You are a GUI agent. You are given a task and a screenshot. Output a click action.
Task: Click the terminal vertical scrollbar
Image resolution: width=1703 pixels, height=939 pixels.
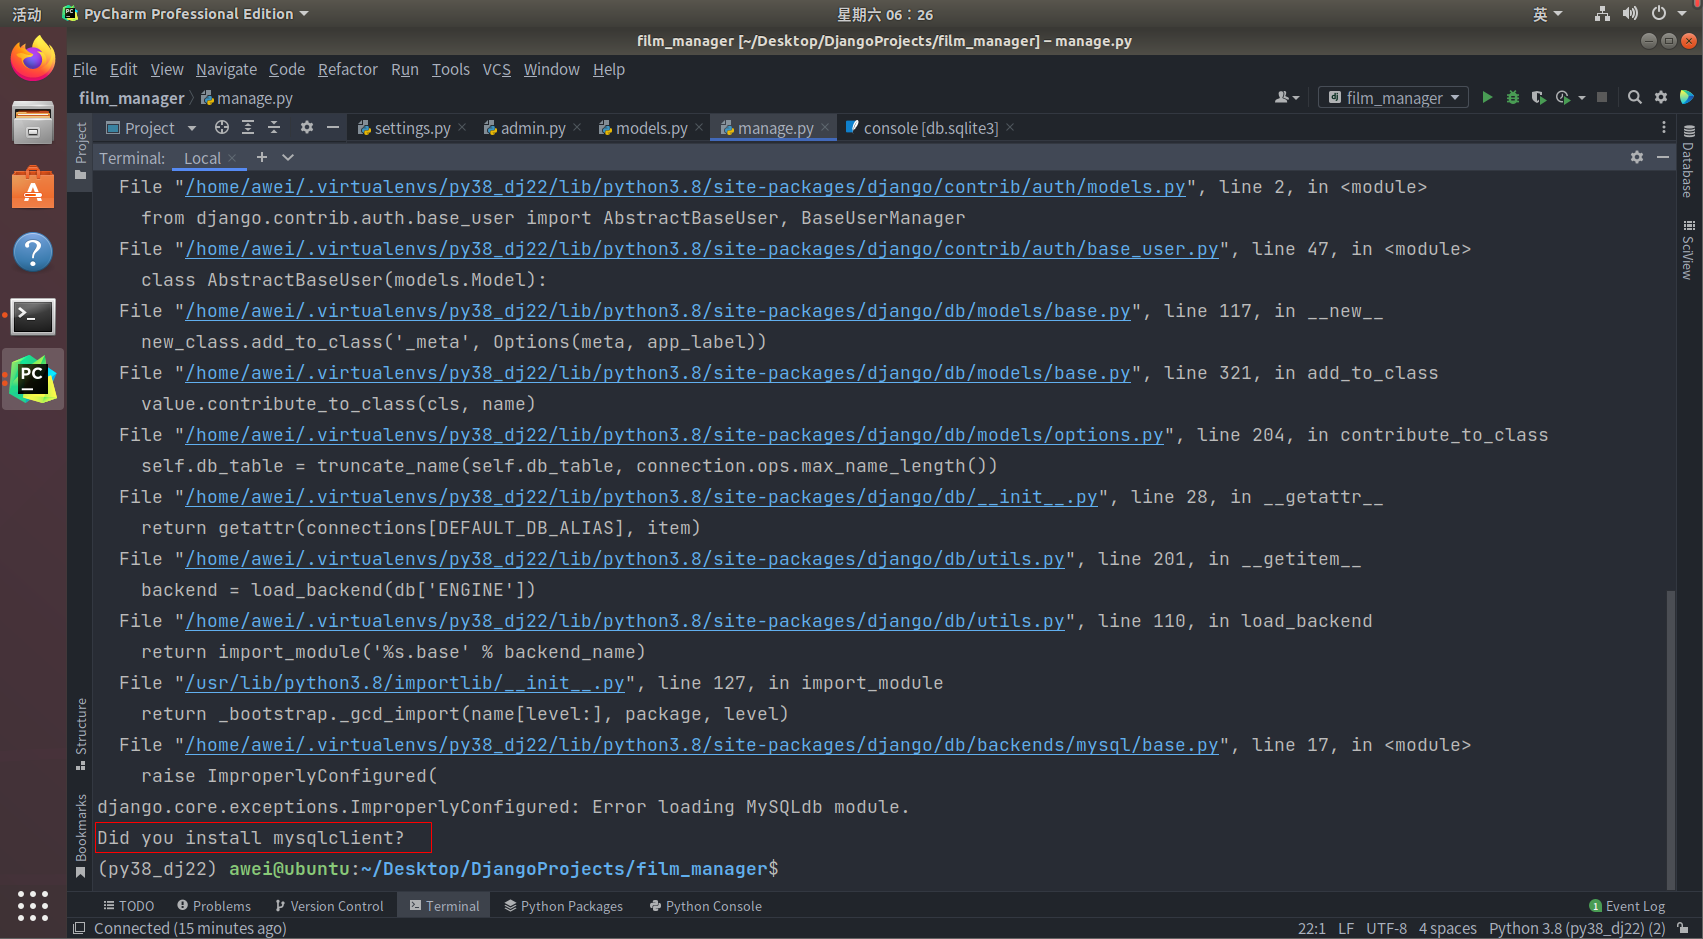point(1670,738)
